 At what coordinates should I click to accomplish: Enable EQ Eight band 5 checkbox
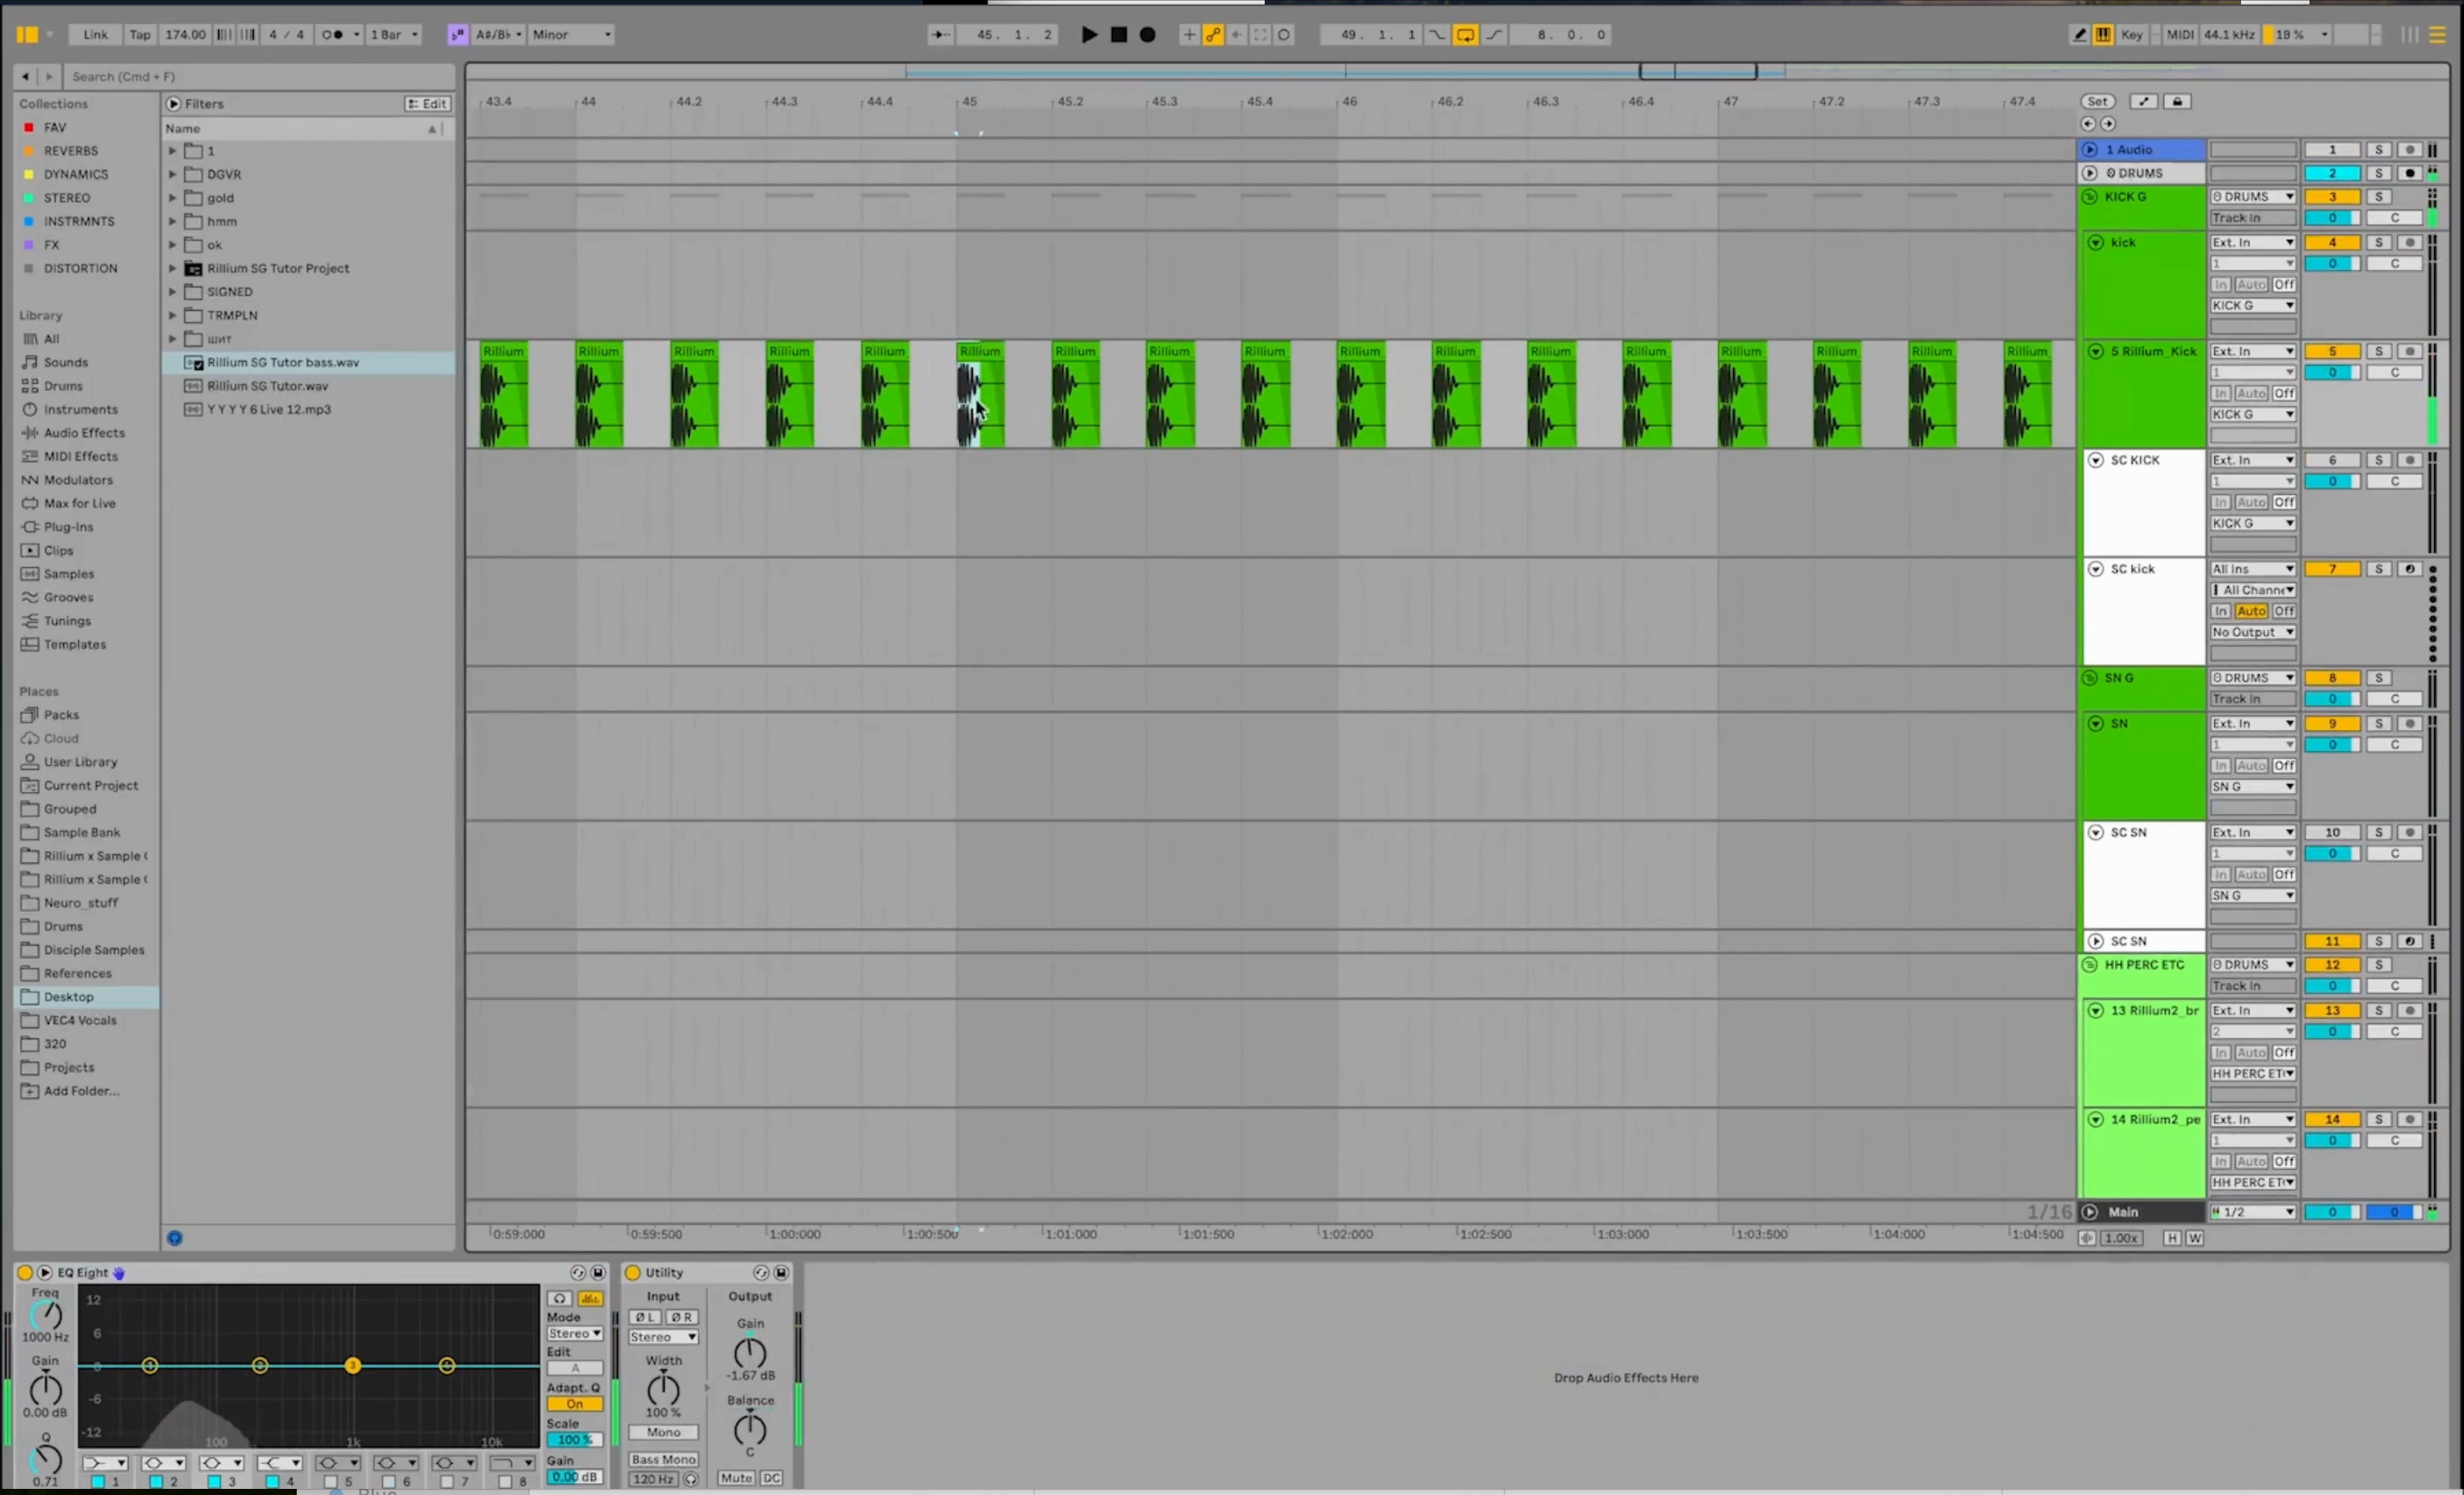[x=330, y=1482]
